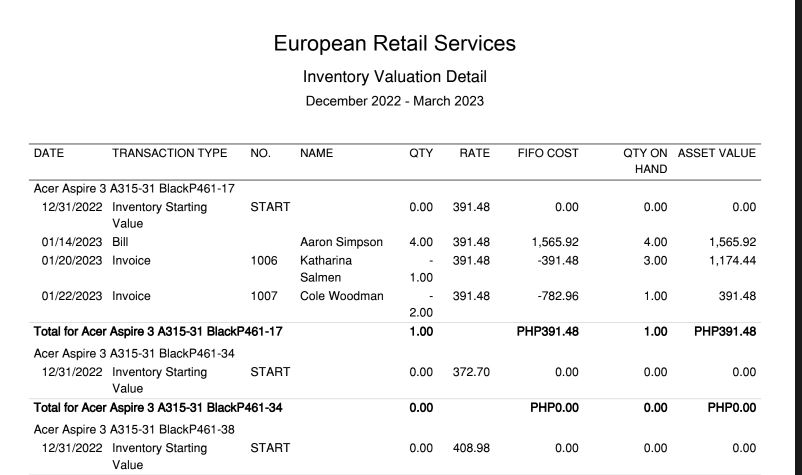Click the 1,565.92 FIFO cost amount
Image resolution: width=802 pixels, height=475 pixels.
[552, 242]
